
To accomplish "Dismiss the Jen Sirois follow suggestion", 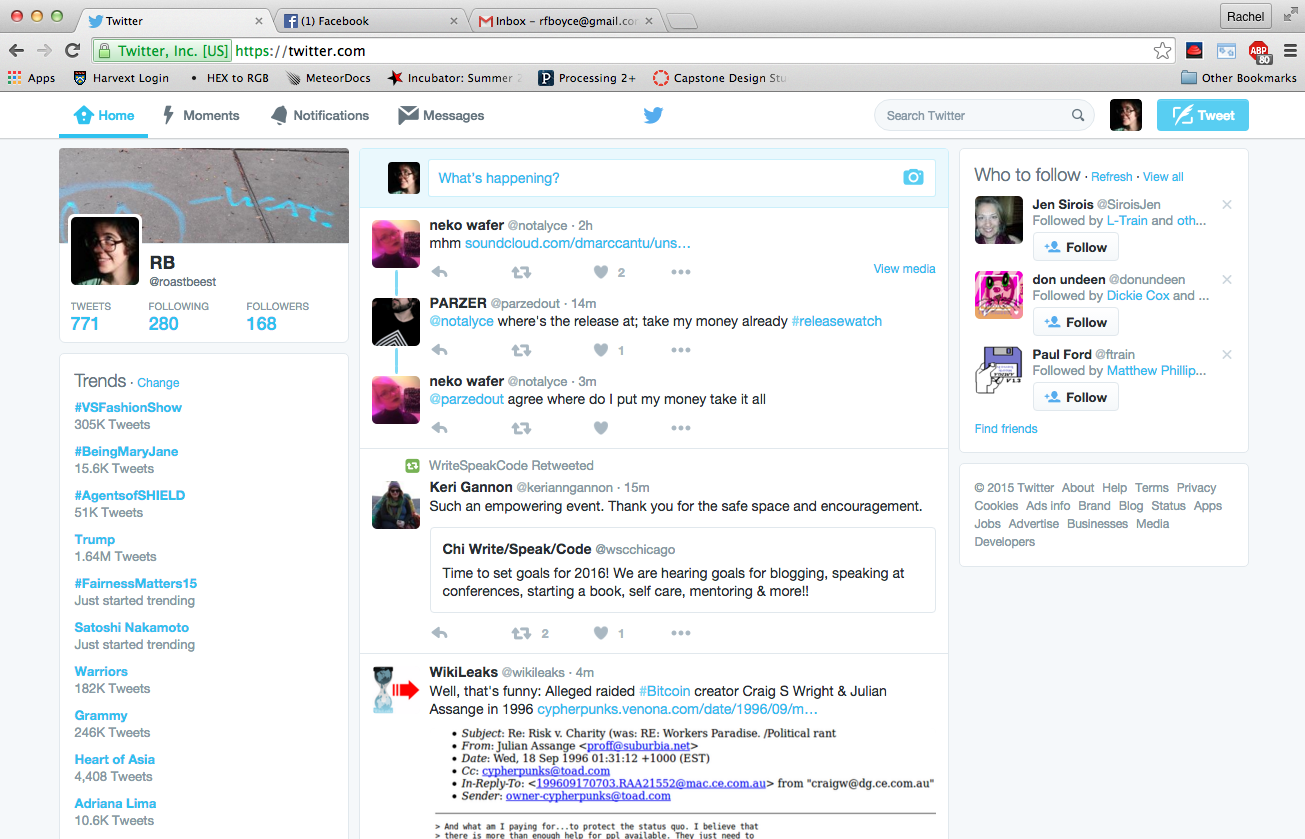I will click(x=1227, y=205).
